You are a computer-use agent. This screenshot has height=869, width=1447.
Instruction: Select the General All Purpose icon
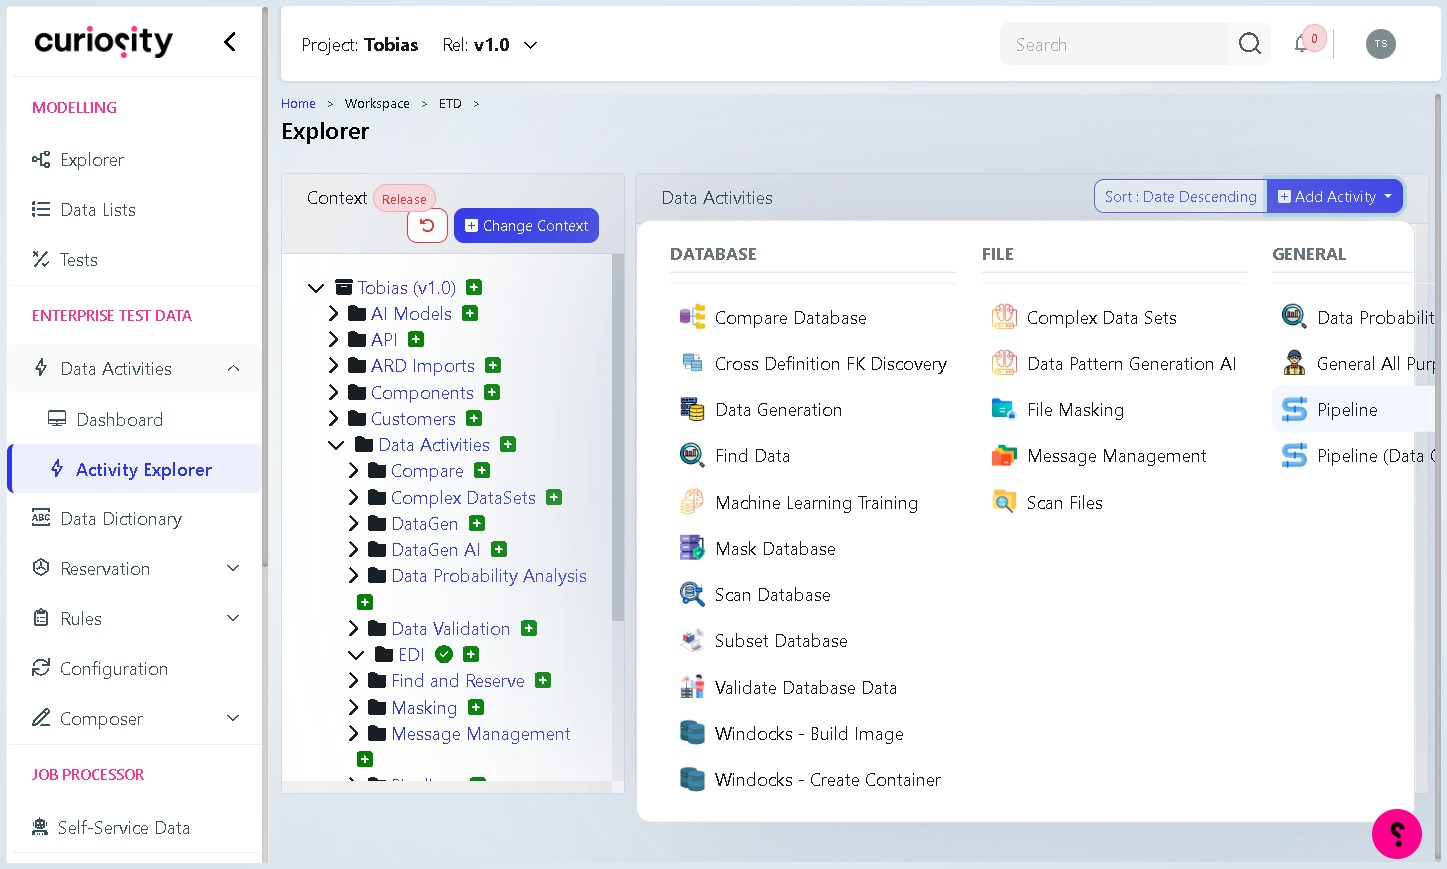click(1294, 363)
